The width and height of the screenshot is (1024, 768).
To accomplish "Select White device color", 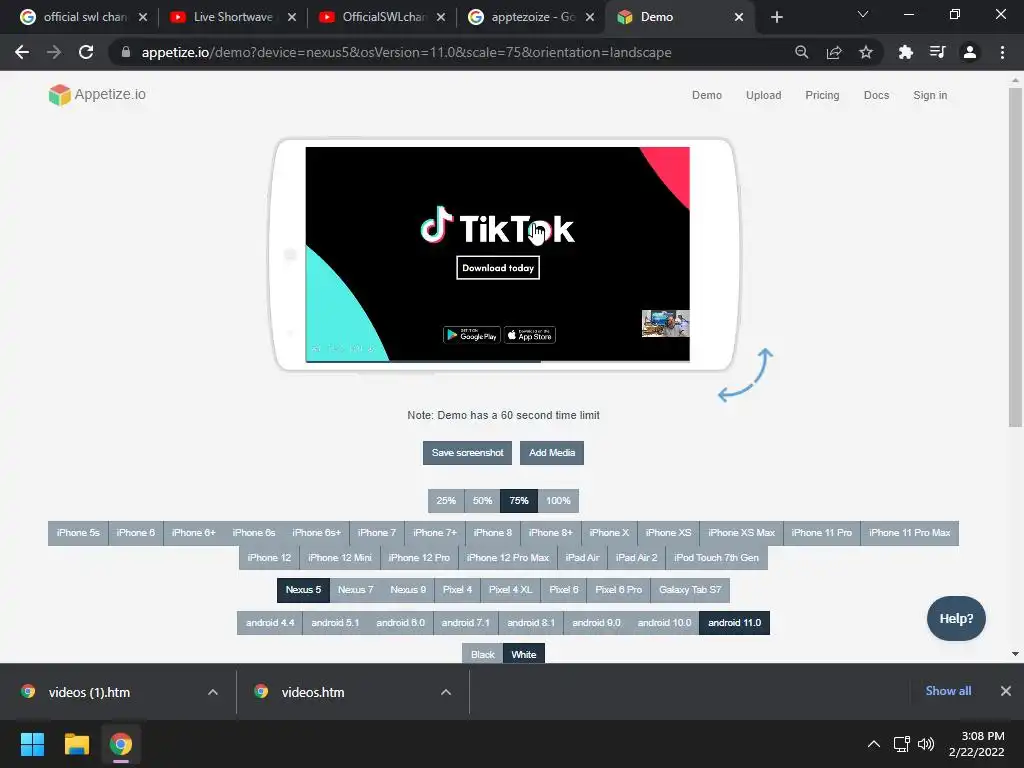I will coord(524,654).
